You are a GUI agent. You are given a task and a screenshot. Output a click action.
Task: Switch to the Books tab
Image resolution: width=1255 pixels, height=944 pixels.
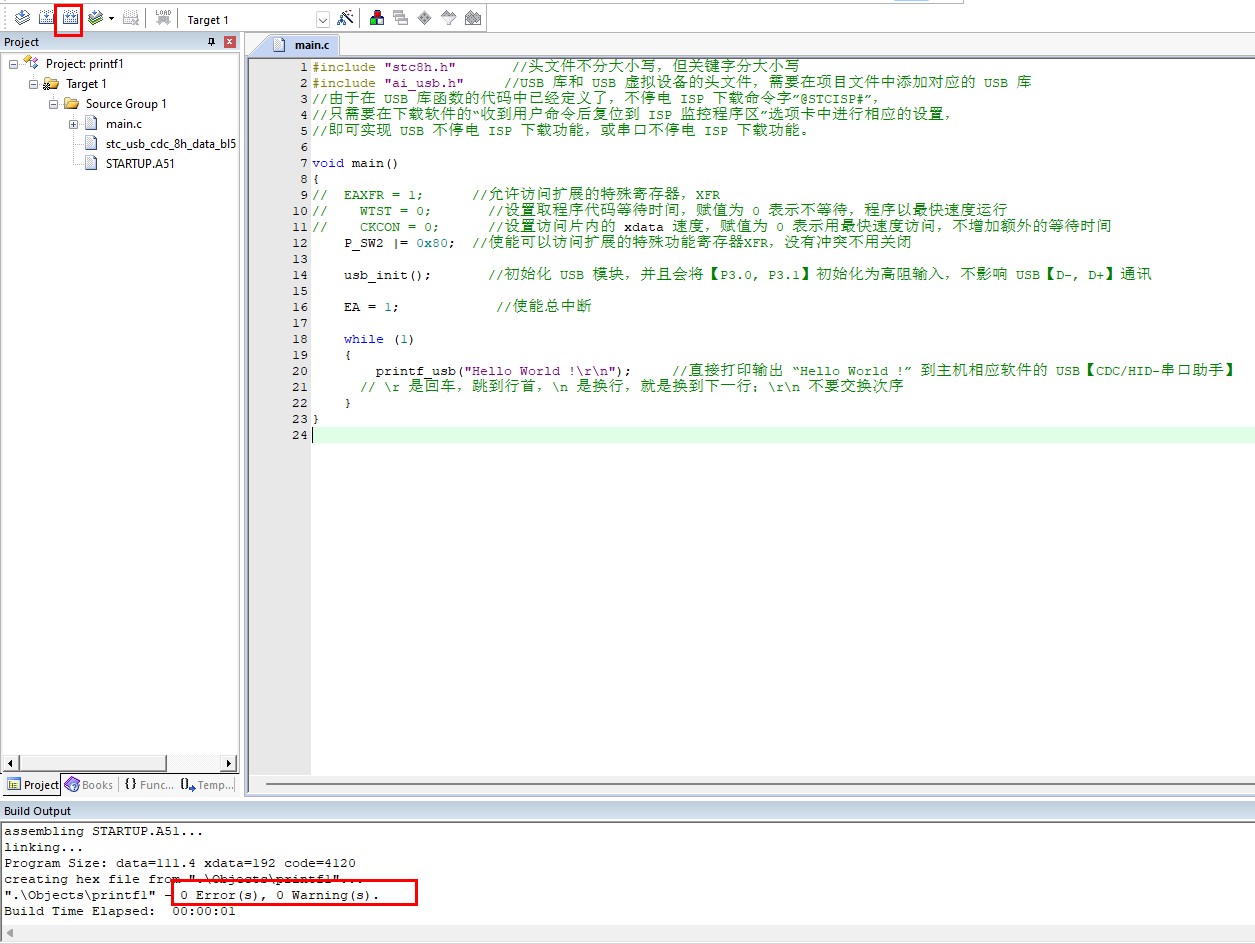89,785
